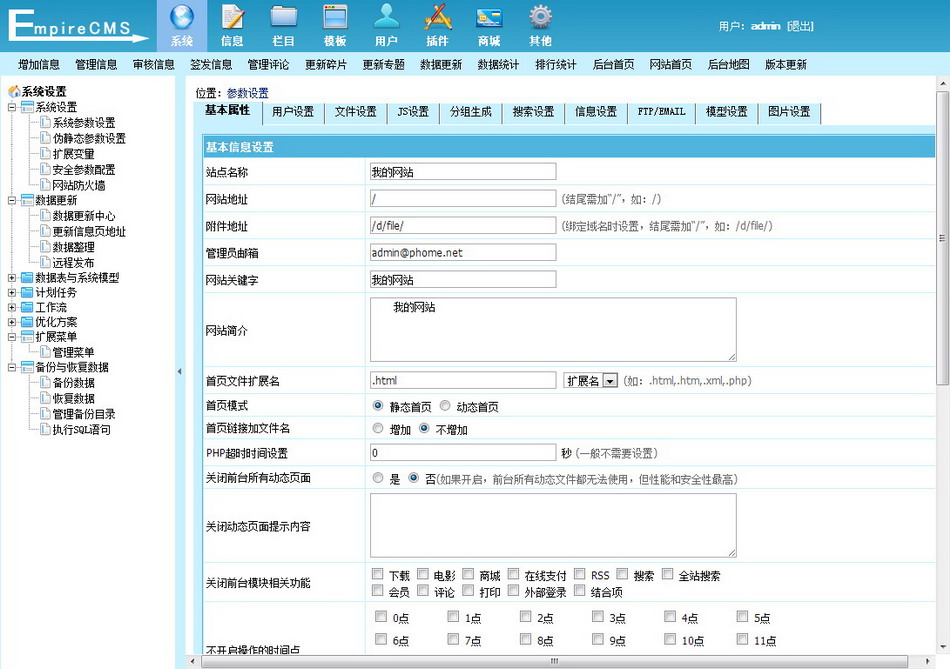Switch to the 图片设置 tab
950x669 pixels.
coord(789,112)
